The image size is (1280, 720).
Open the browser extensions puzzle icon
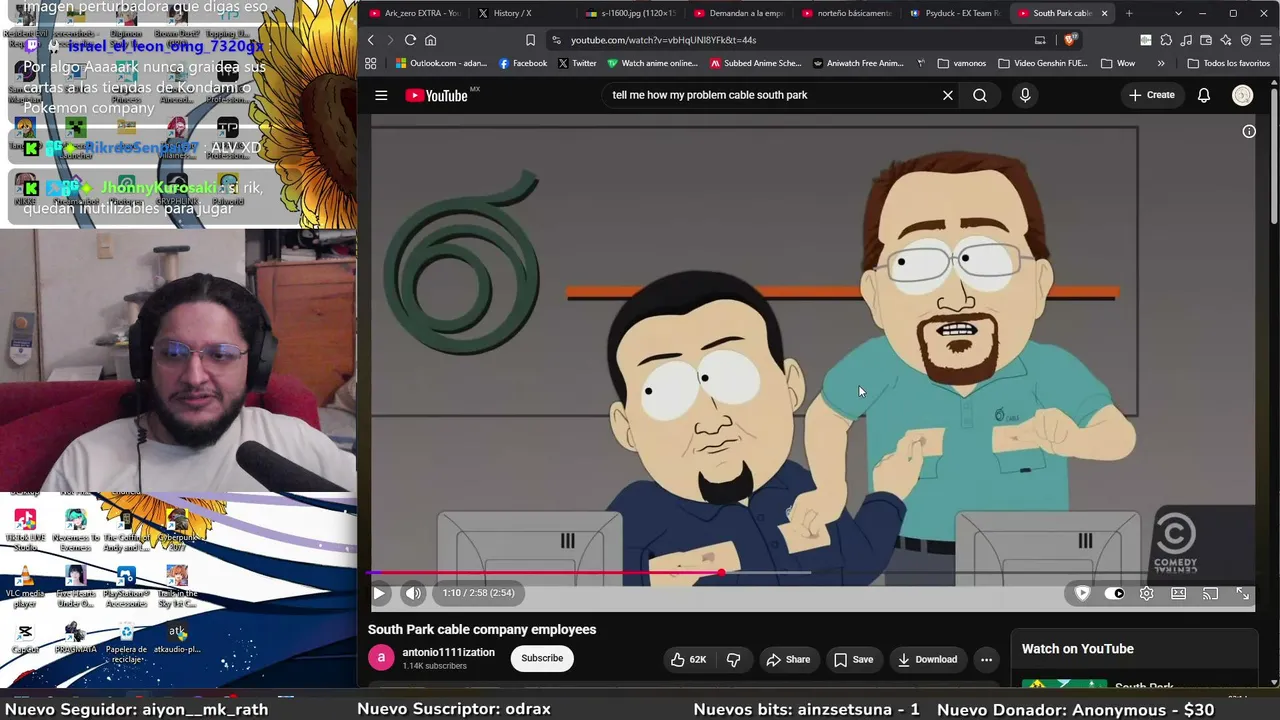click(1166, 40)
